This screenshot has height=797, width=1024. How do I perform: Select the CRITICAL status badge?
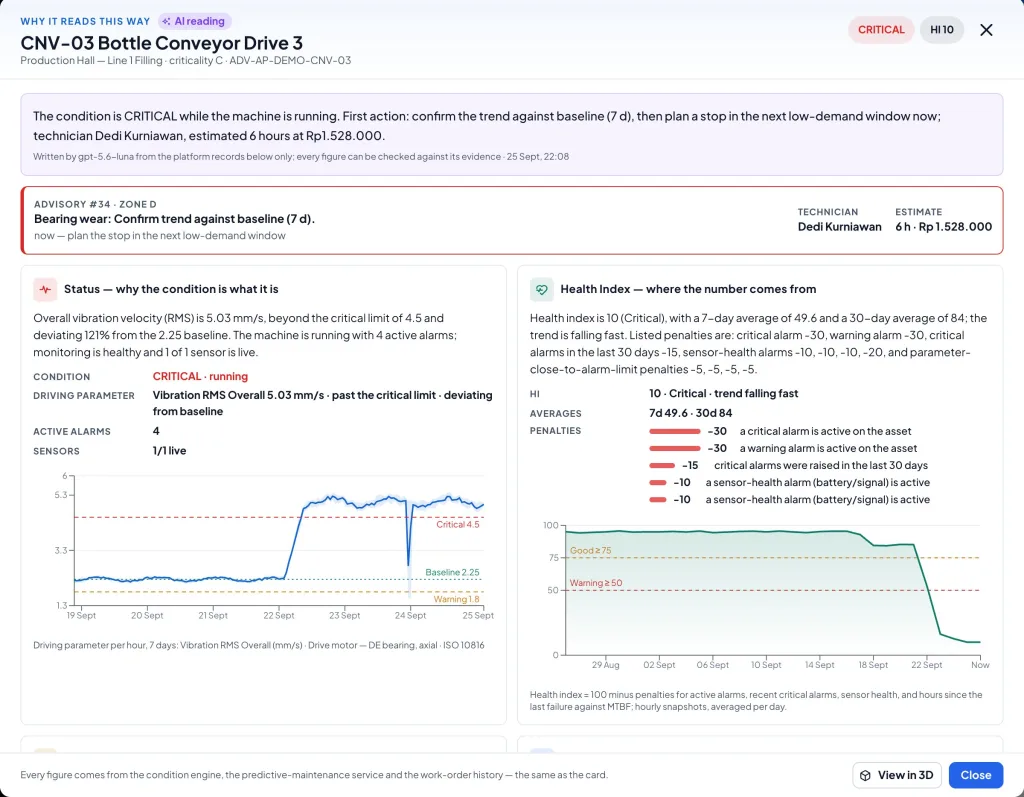pyautogui.click(x=881, y=30)
